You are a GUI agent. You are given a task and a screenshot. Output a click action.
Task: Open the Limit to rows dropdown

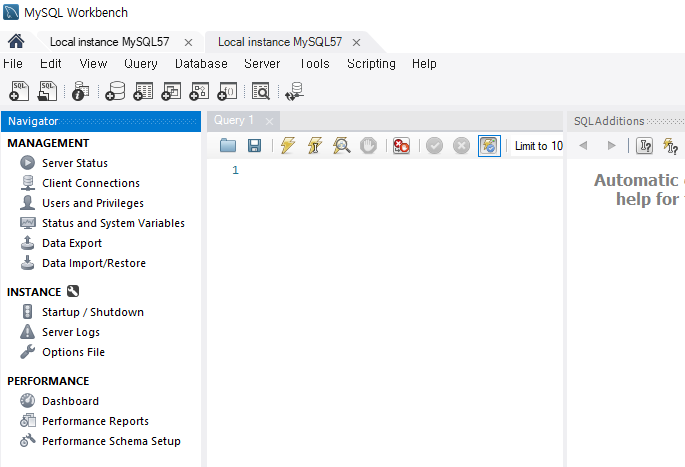tap(538, 145)
